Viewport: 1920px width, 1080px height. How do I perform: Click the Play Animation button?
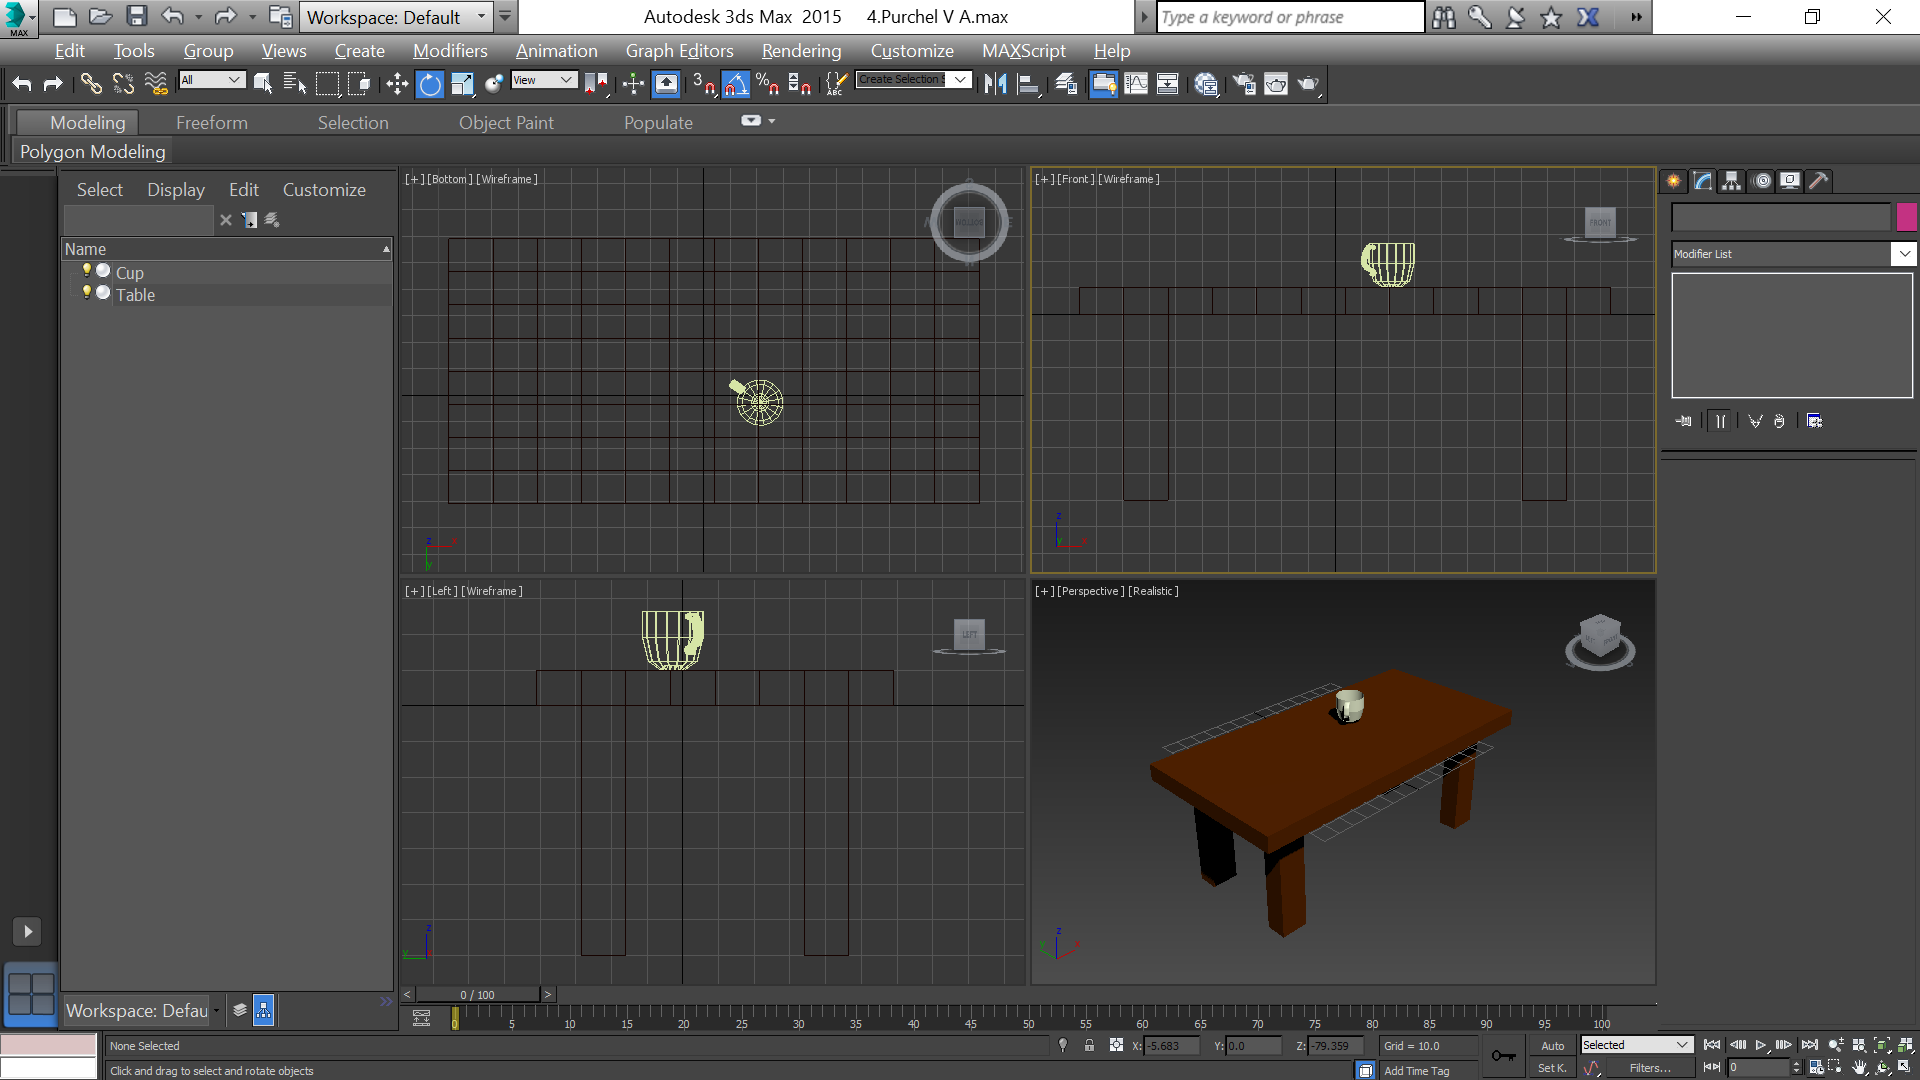(x=1760, y=1045)
